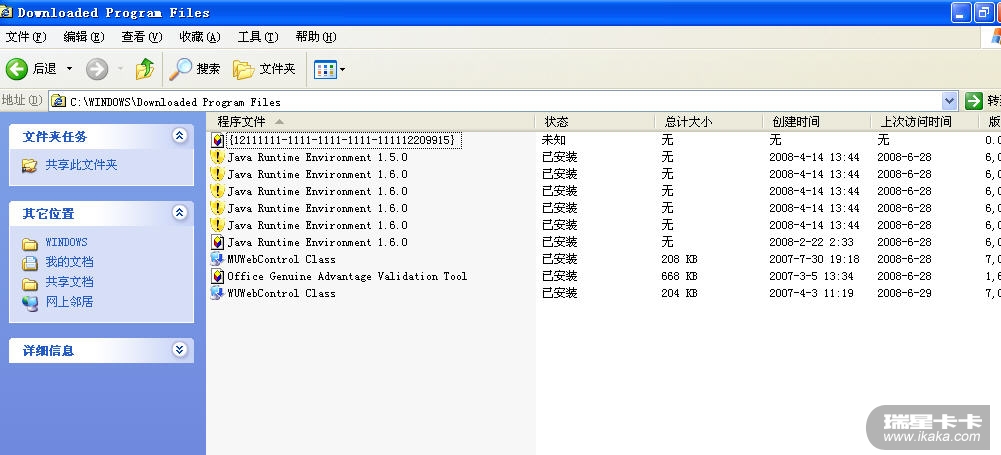Click the share-folder icon in tasks panel
The height and width of the screenshot is (455, 1001).
click(x=29, y=166)
